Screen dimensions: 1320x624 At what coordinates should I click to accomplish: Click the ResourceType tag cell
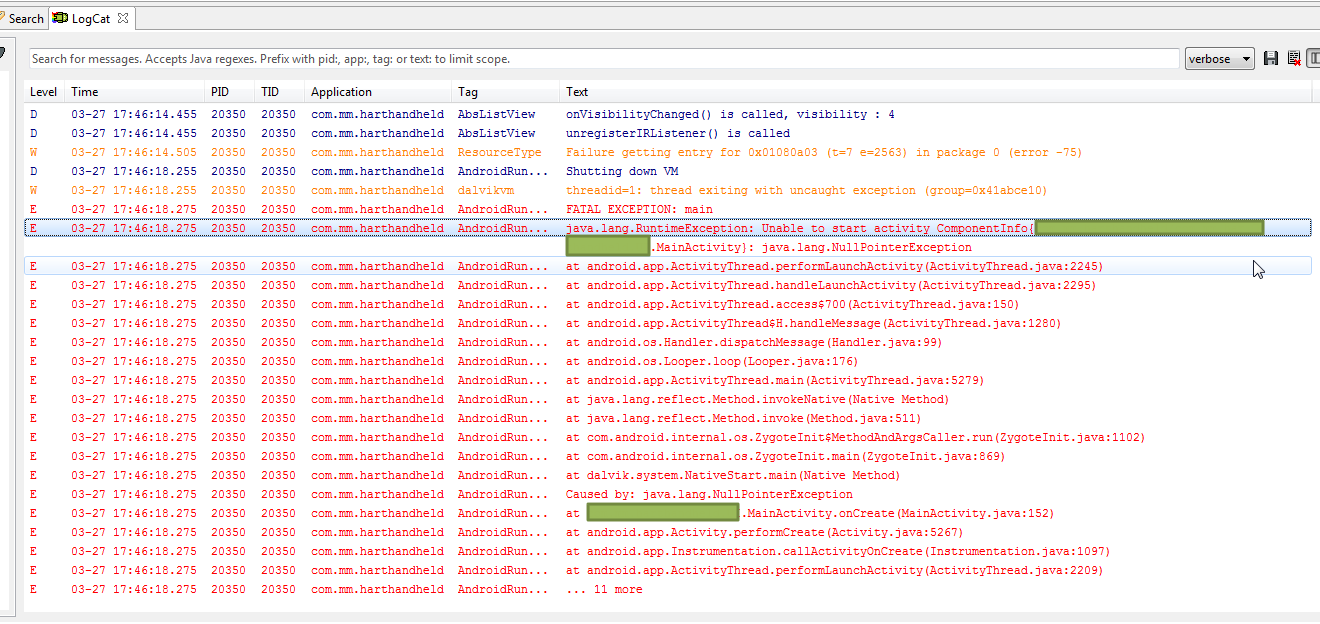pyautogui.click(x=500, y=152)
